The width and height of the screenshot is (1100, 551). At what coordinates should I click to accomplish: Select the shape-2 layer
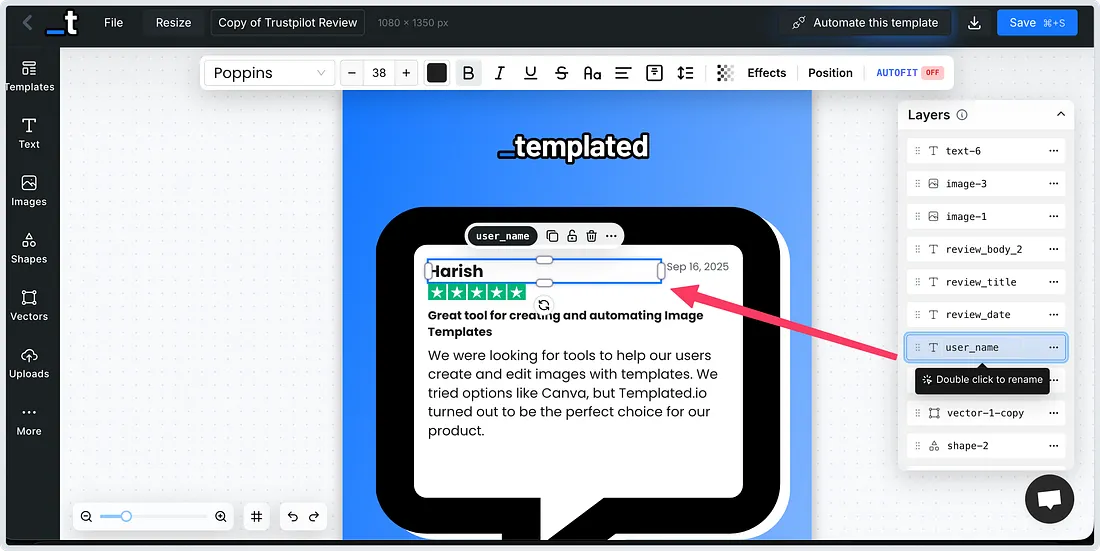986,446
